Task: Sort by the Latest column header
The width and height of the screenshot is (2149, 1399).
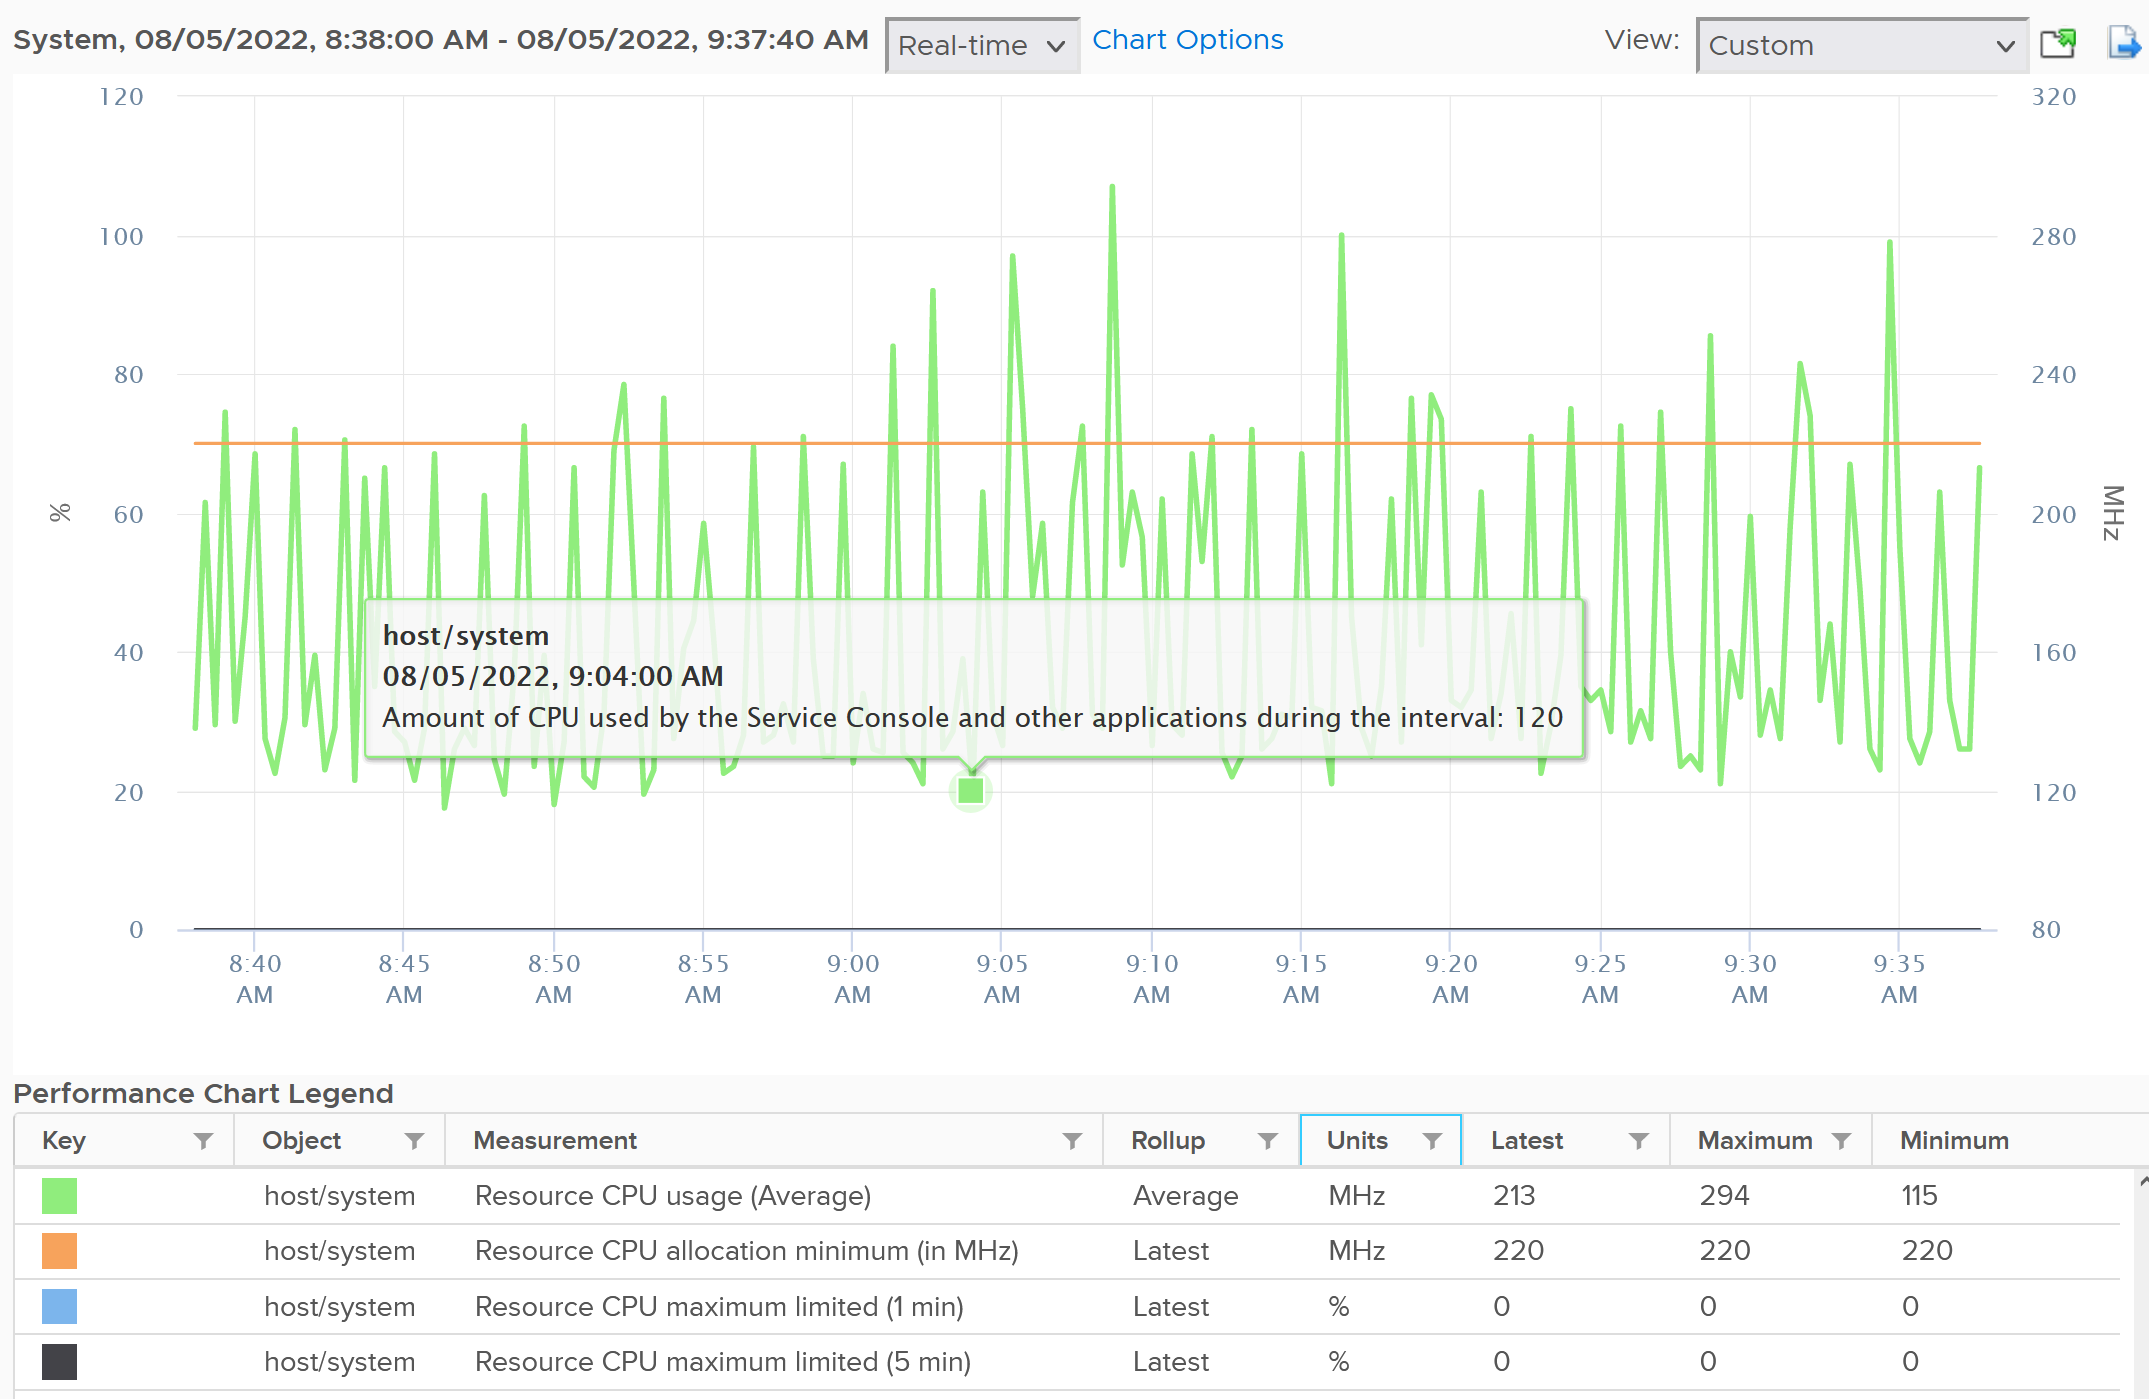Action: [1527, 1140]
